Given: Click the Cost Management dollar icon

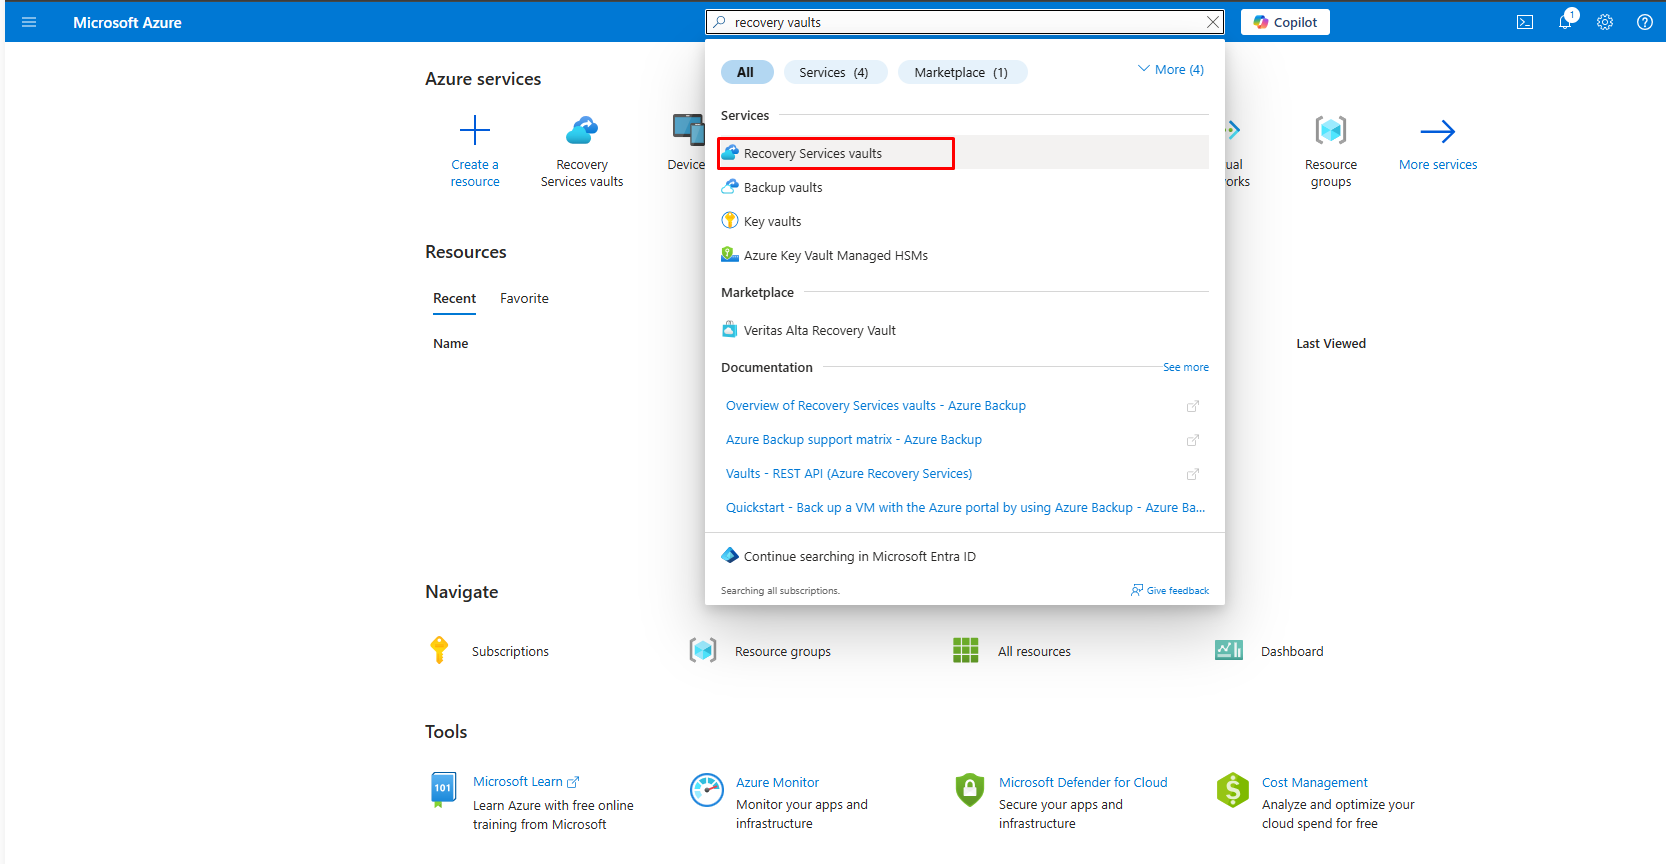Looking at the screenshot, I should [x=1233, y=790].
